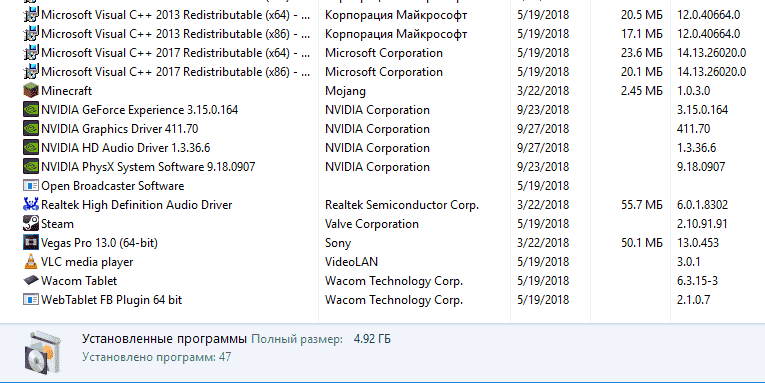The height and width of the screenshot is (383, 765).
Task: Select the Minecraft program entry
Action: [66, 91]
